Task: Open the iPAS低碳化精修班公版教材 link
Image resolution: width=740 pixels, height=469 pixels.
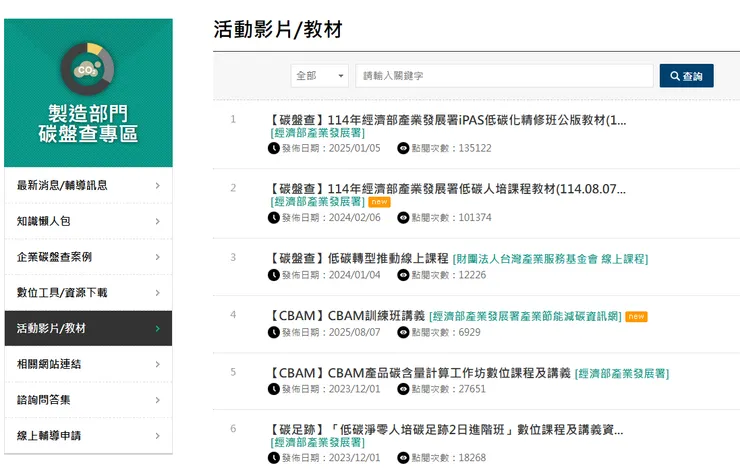Action: click(447, 120)
